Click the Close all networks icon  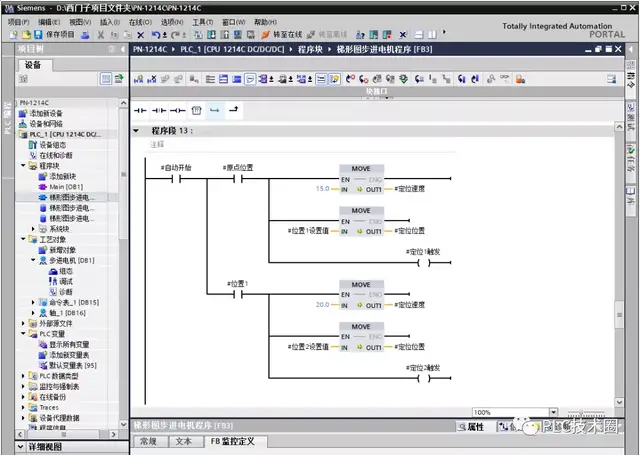click(237, 79)
